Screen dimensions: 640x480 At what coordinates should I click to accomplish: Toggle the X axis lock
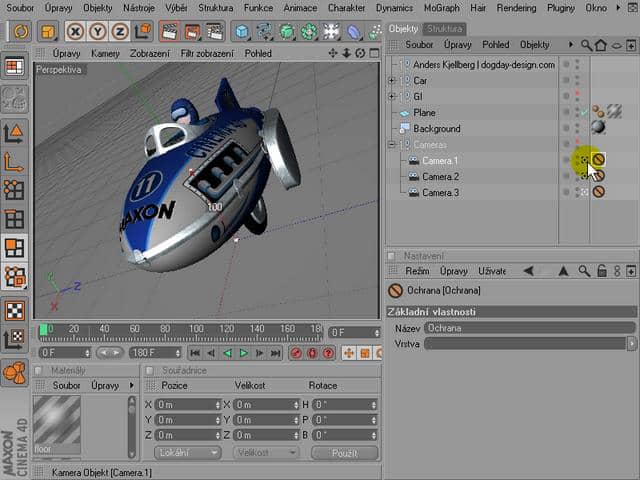click(x=75, y=31)
